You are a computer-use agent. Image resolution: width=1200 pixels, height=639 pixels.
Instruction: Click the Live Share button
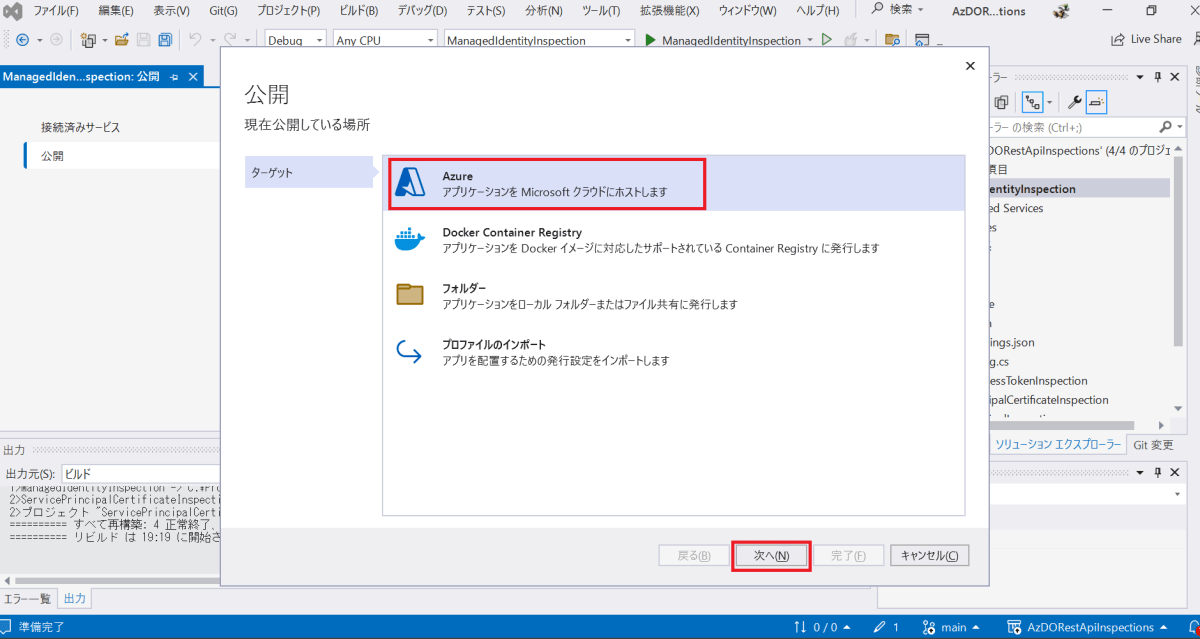click(x=1146, y=40)
